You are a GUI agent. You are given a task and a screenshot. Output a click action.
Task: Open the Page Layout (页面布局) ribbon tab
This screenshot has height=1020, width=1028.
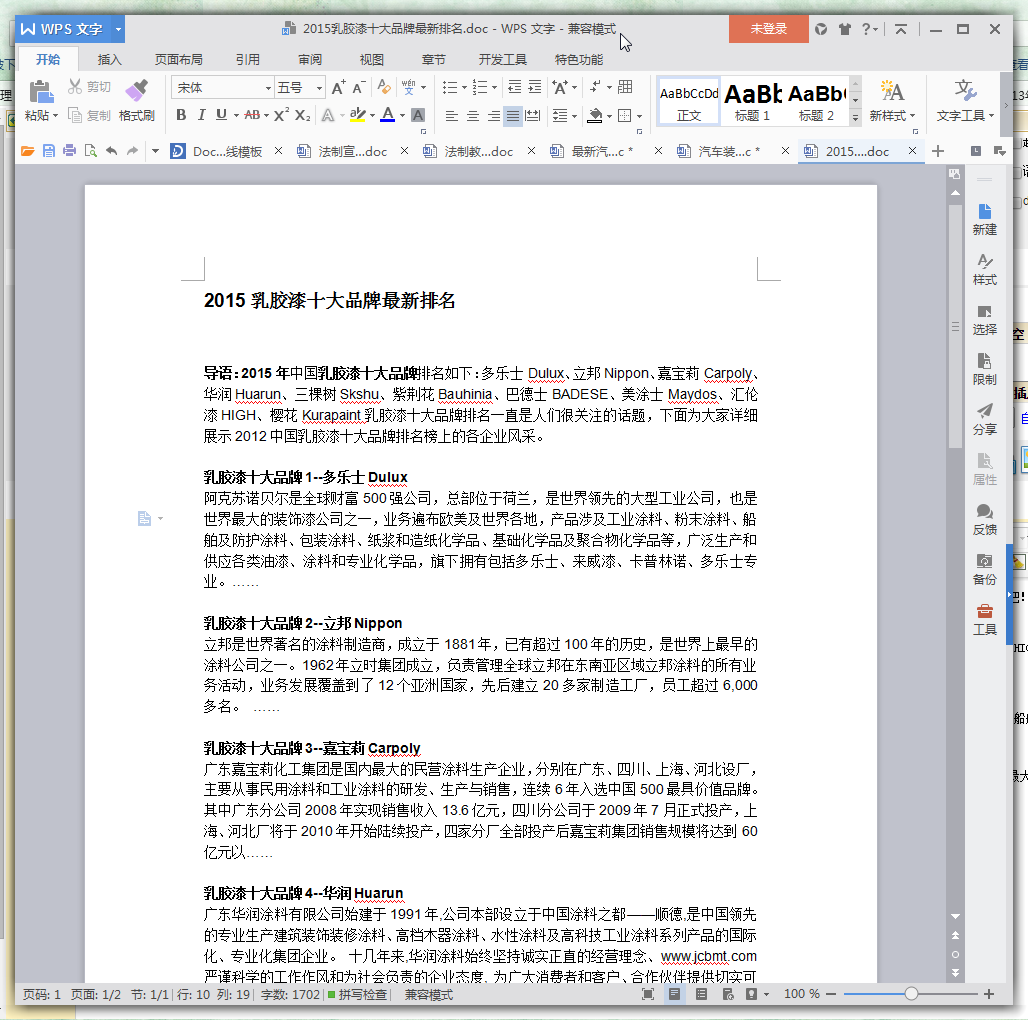click(178, 60)
